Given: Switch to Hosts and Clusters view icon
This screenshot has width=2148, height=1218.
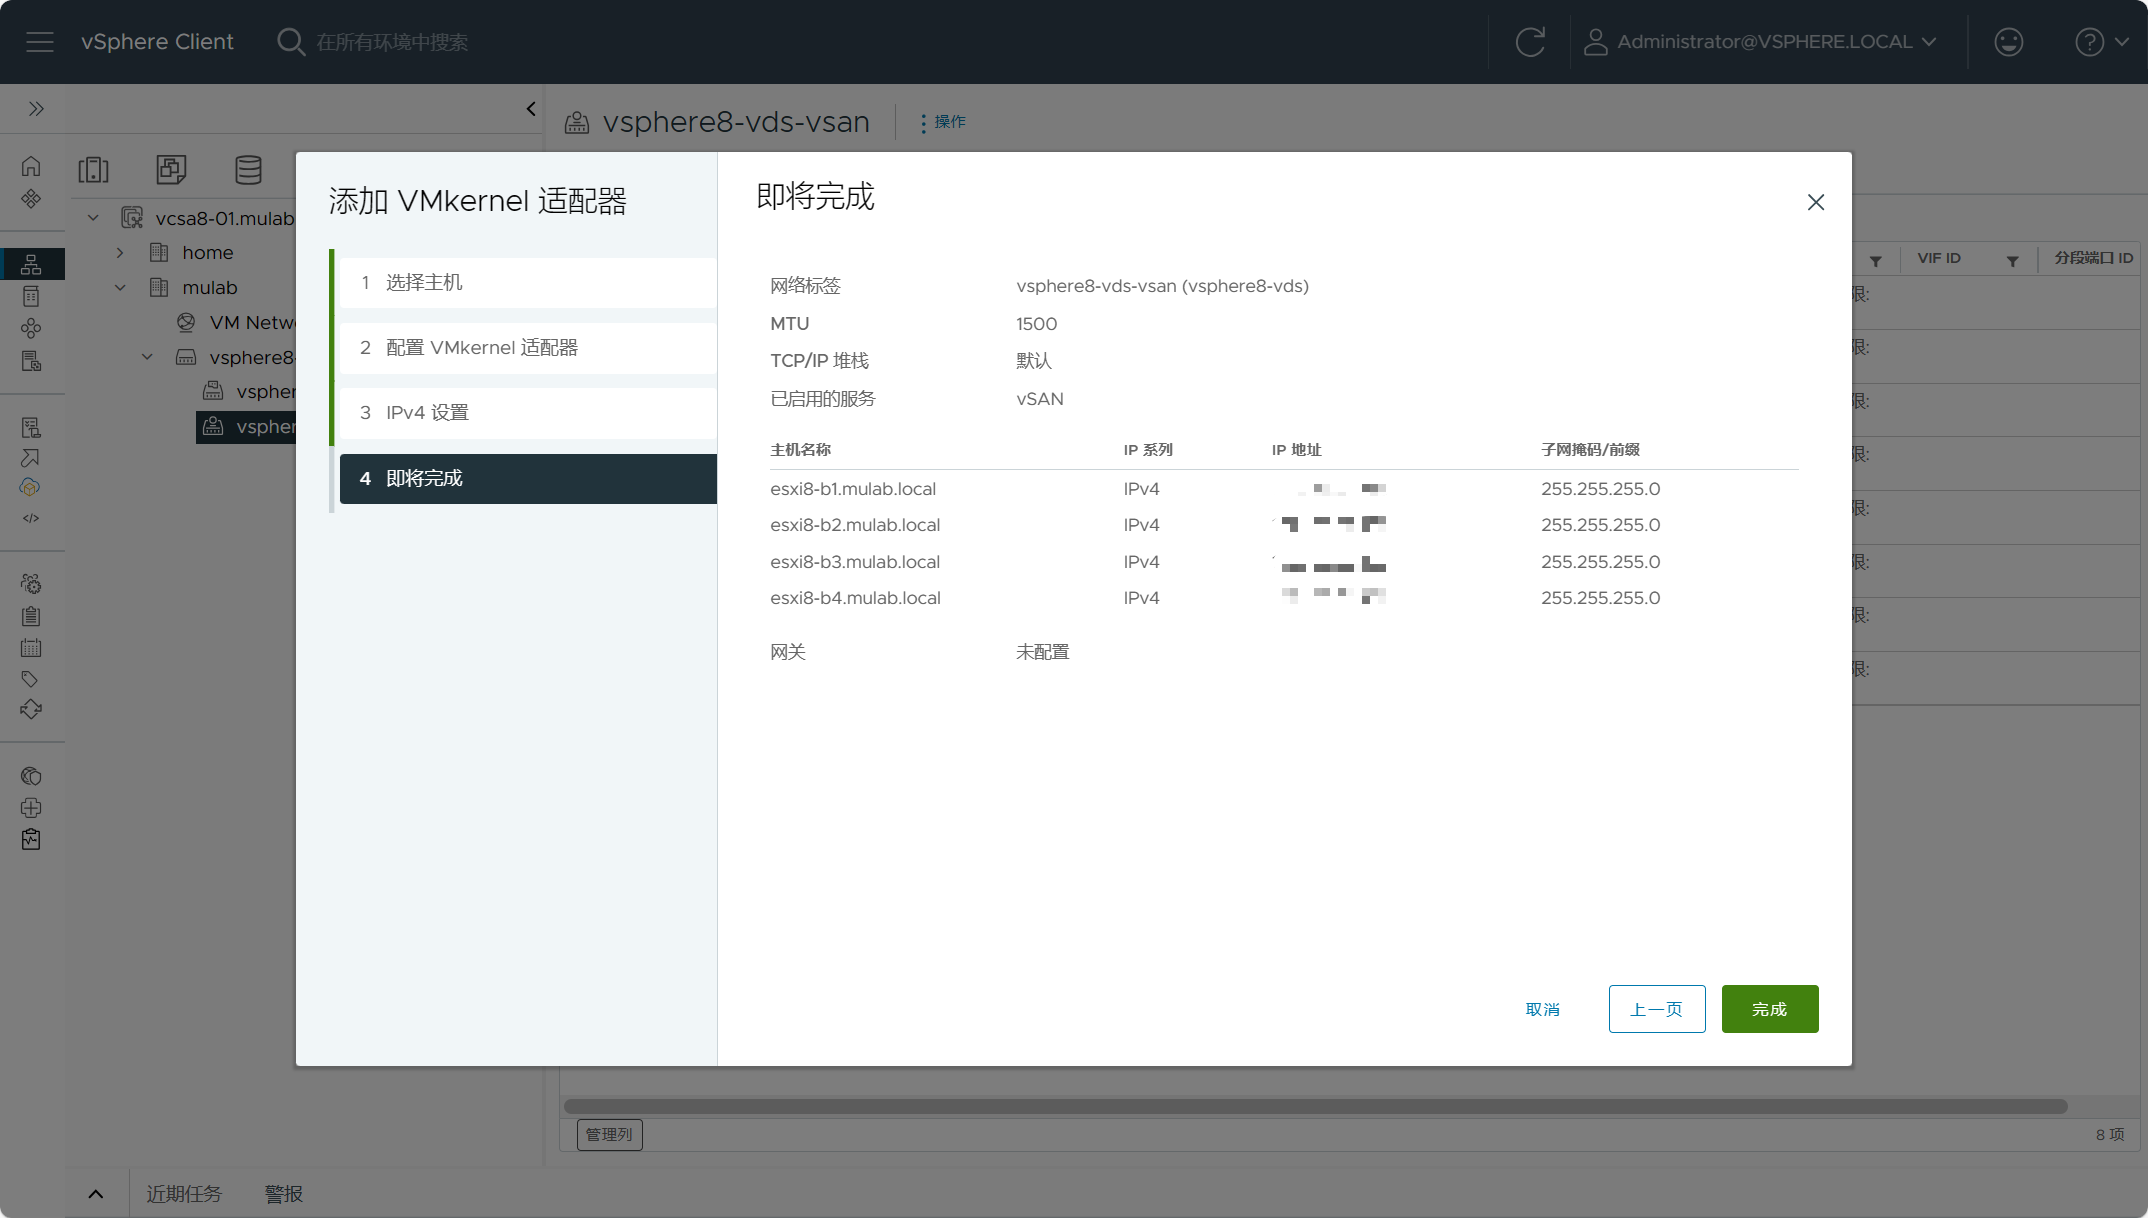Looking at the screenshot, I should click(94, 170).
